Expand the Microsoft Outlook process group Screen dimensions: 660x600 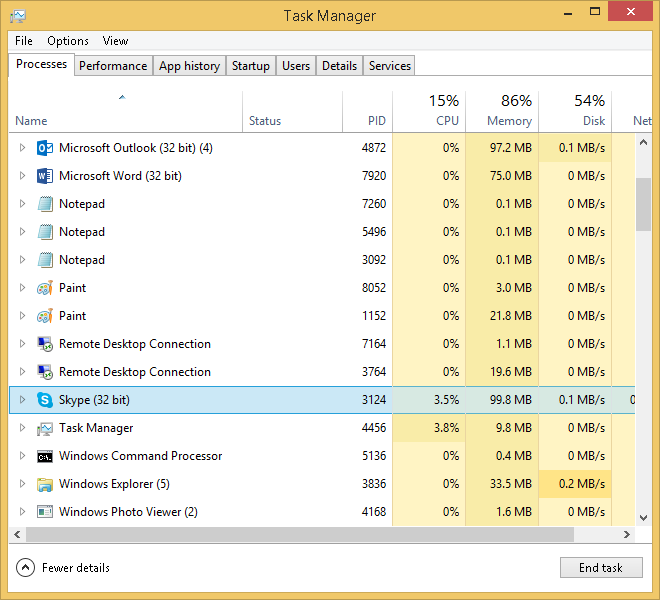pos(22,148)
